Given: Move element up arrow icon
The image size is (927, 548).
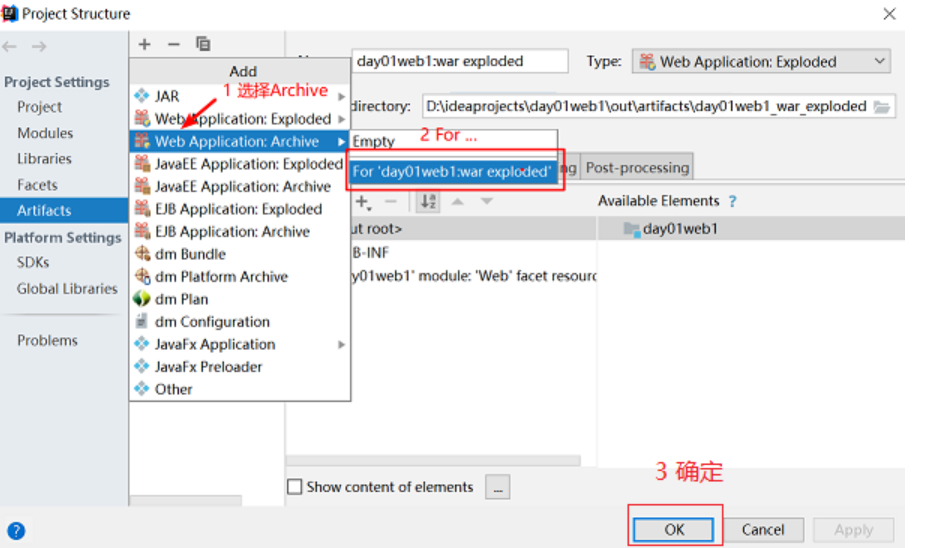Looking at the screenshot, I should (457, 202).
